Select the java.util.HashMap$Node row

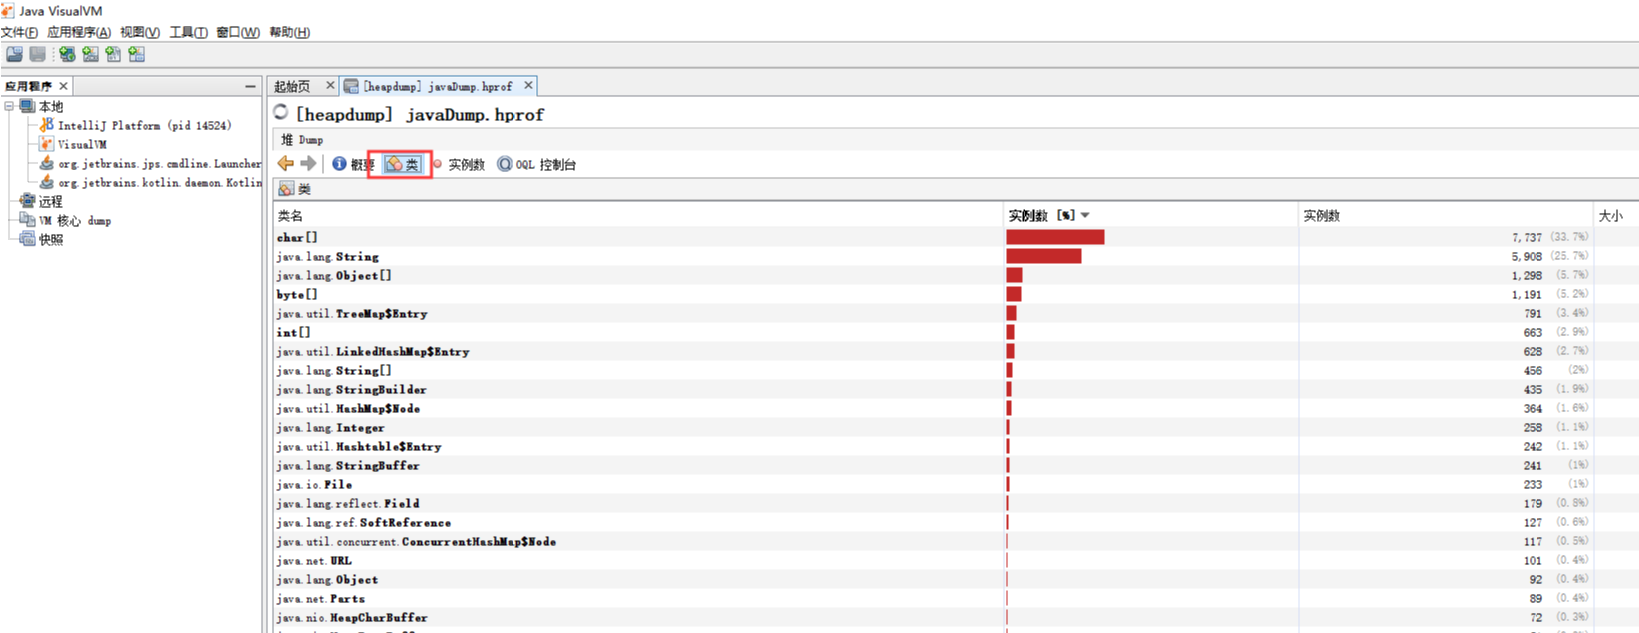[x=956, y=408]
